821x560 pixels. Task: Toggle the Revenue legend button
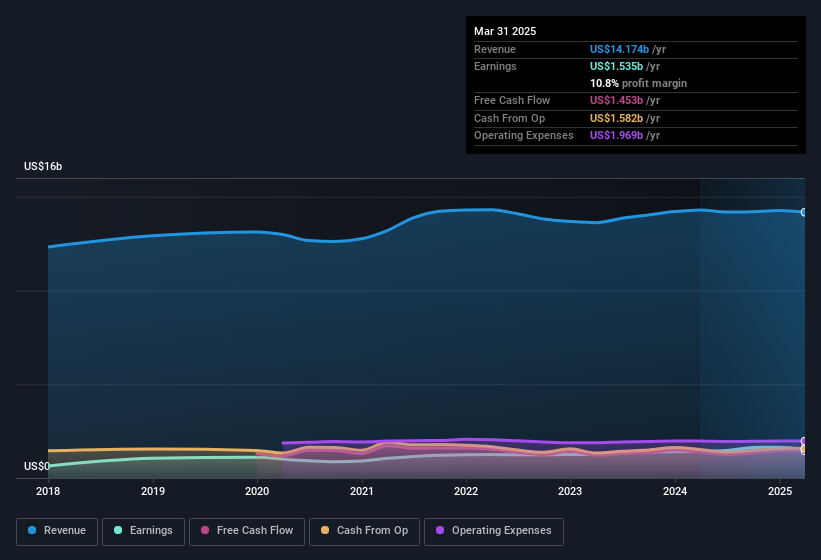[x=57, y=532]
